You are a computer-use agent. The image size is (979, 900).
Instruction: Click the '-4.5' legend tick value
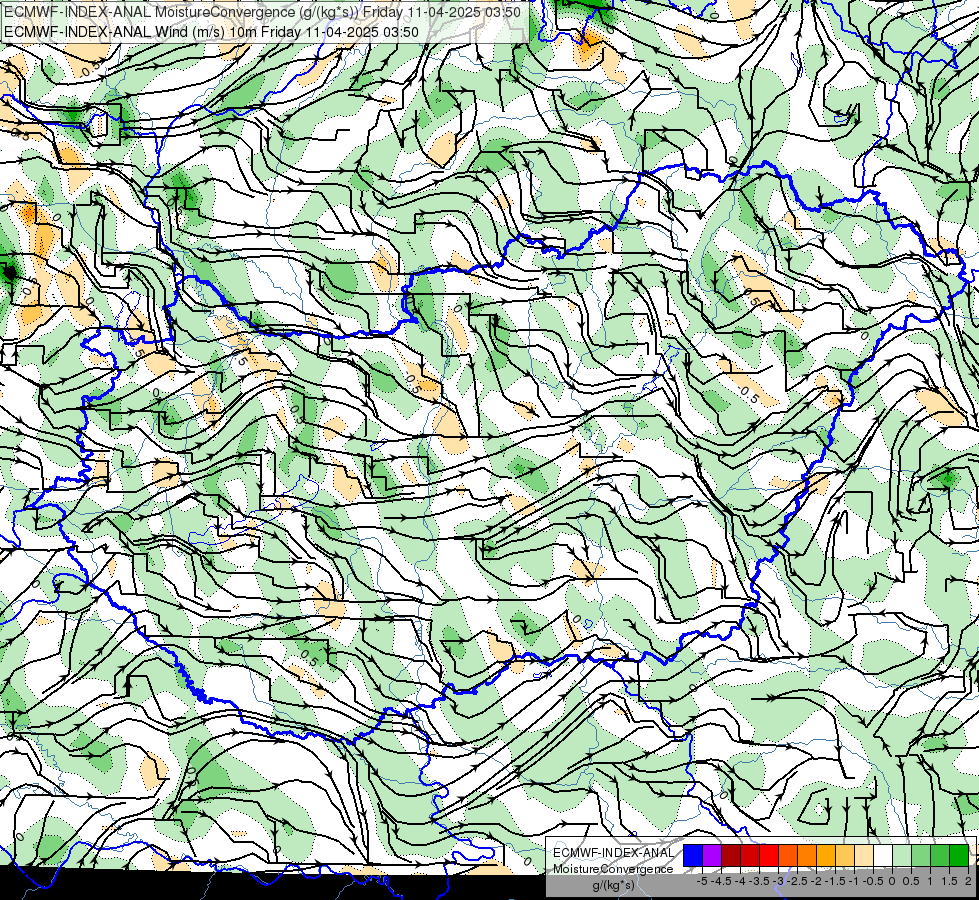[721, 881]
